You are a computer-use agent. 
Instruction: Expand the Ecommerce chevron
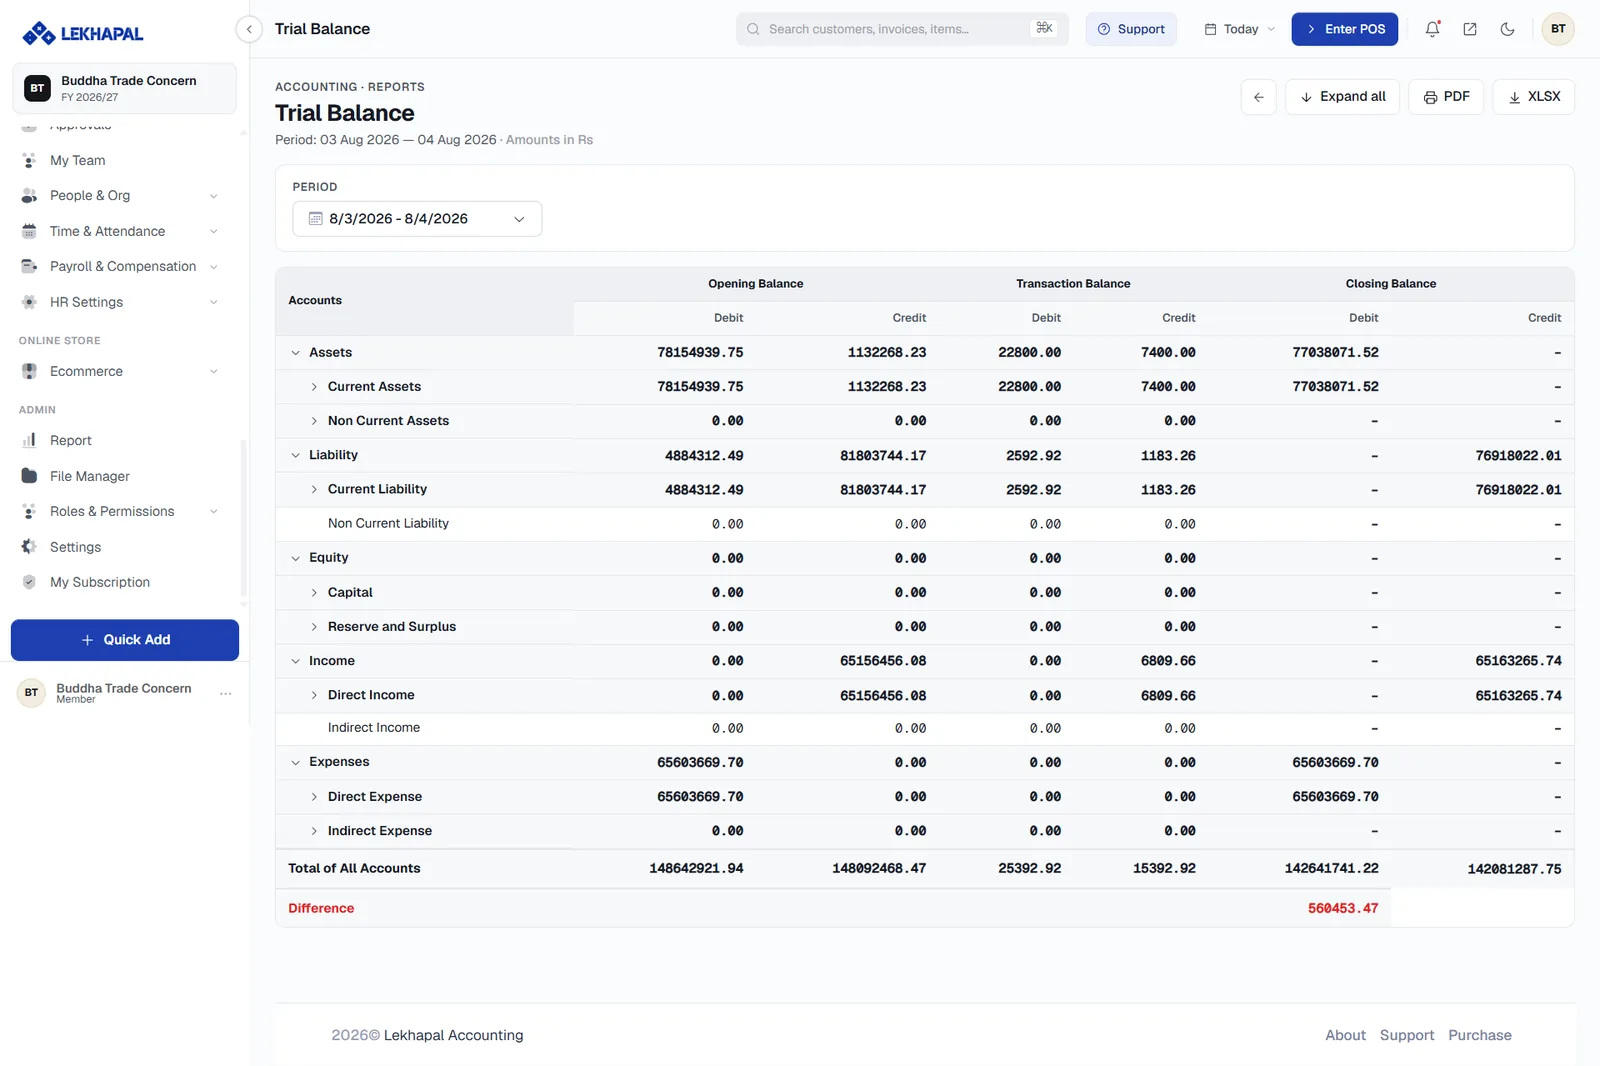(213, 371)
